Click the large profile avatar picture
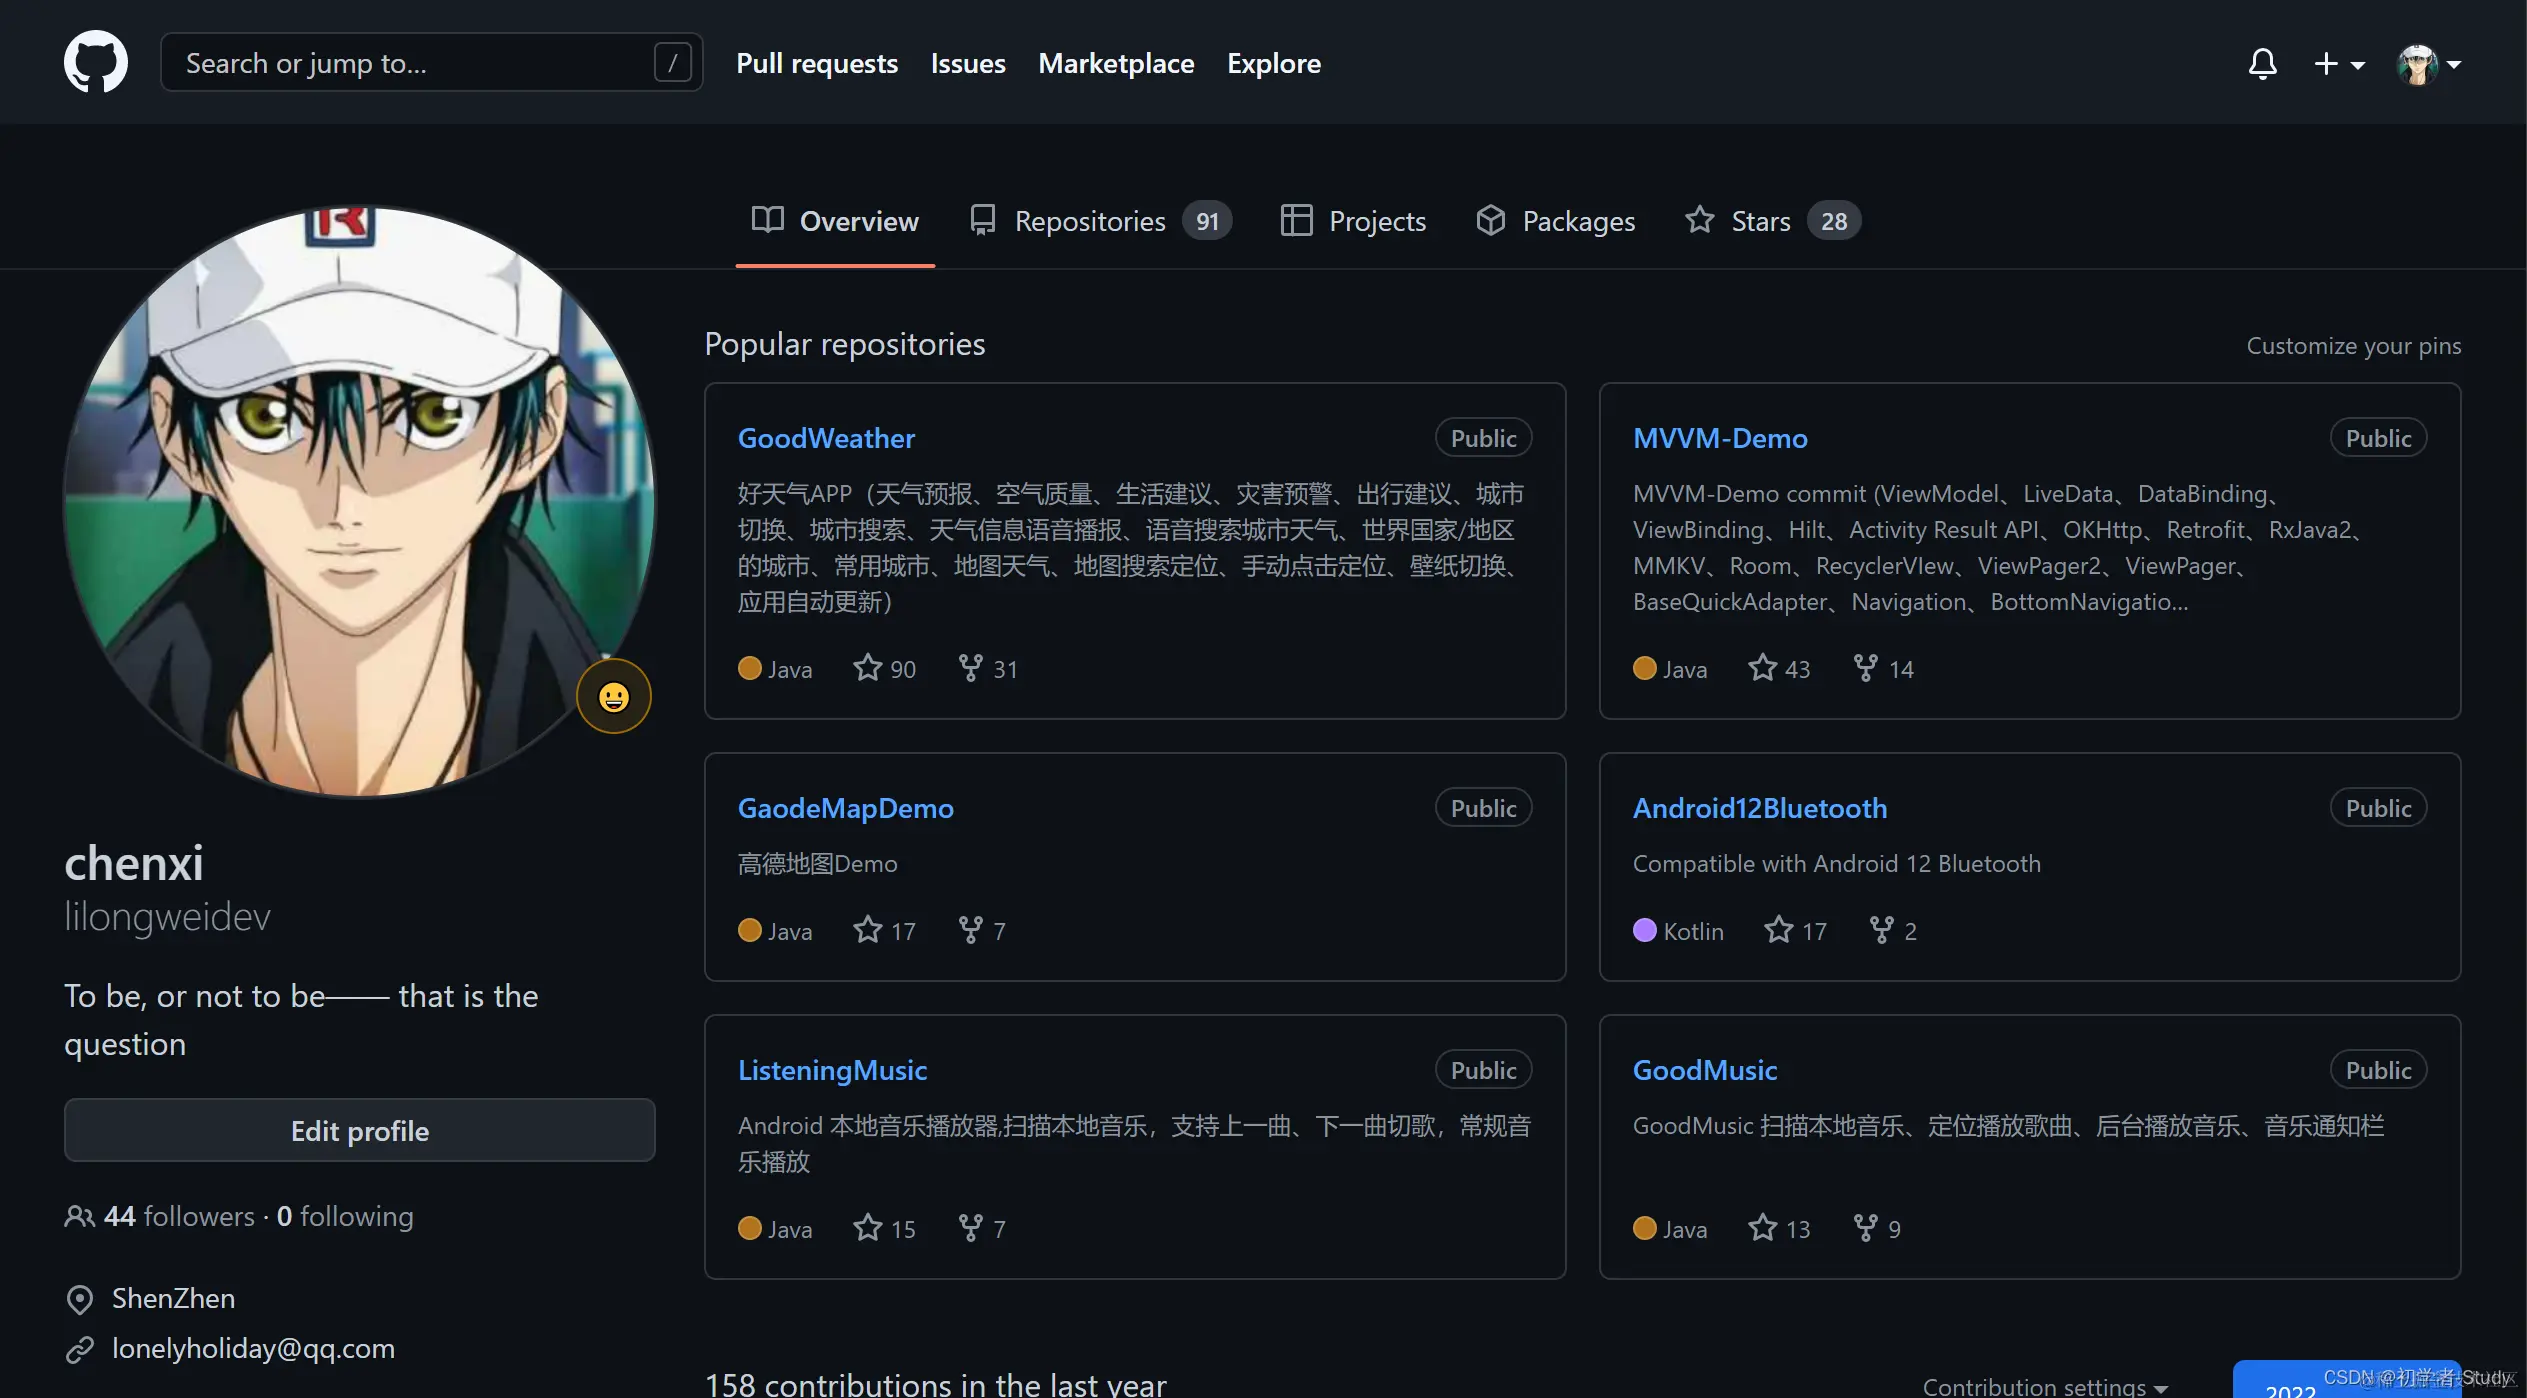 (360, 500)
